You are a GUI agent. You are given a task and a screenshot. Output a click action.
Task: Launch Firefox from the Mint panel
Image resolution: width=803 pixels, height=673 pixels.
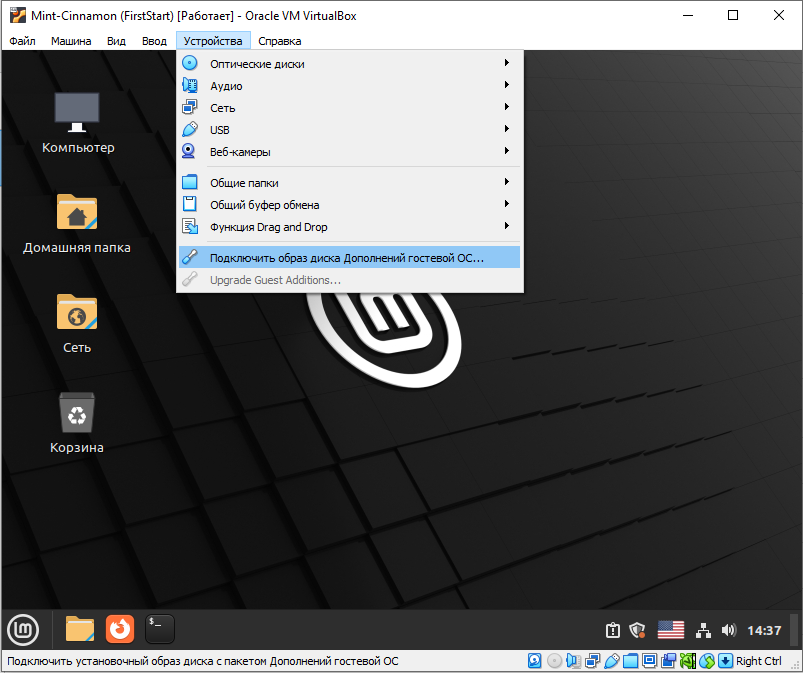(x=120, y=629)
